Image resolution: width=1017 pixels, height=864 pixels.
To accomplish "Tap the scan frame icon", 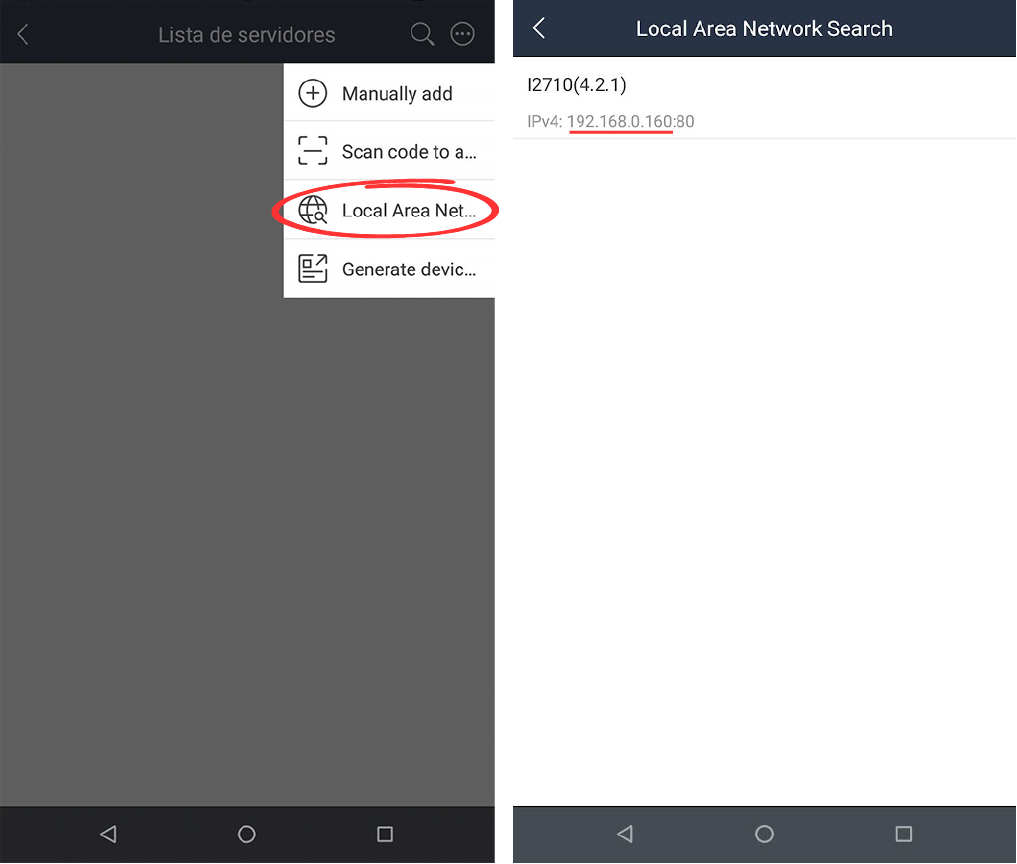I will point(313,150).
